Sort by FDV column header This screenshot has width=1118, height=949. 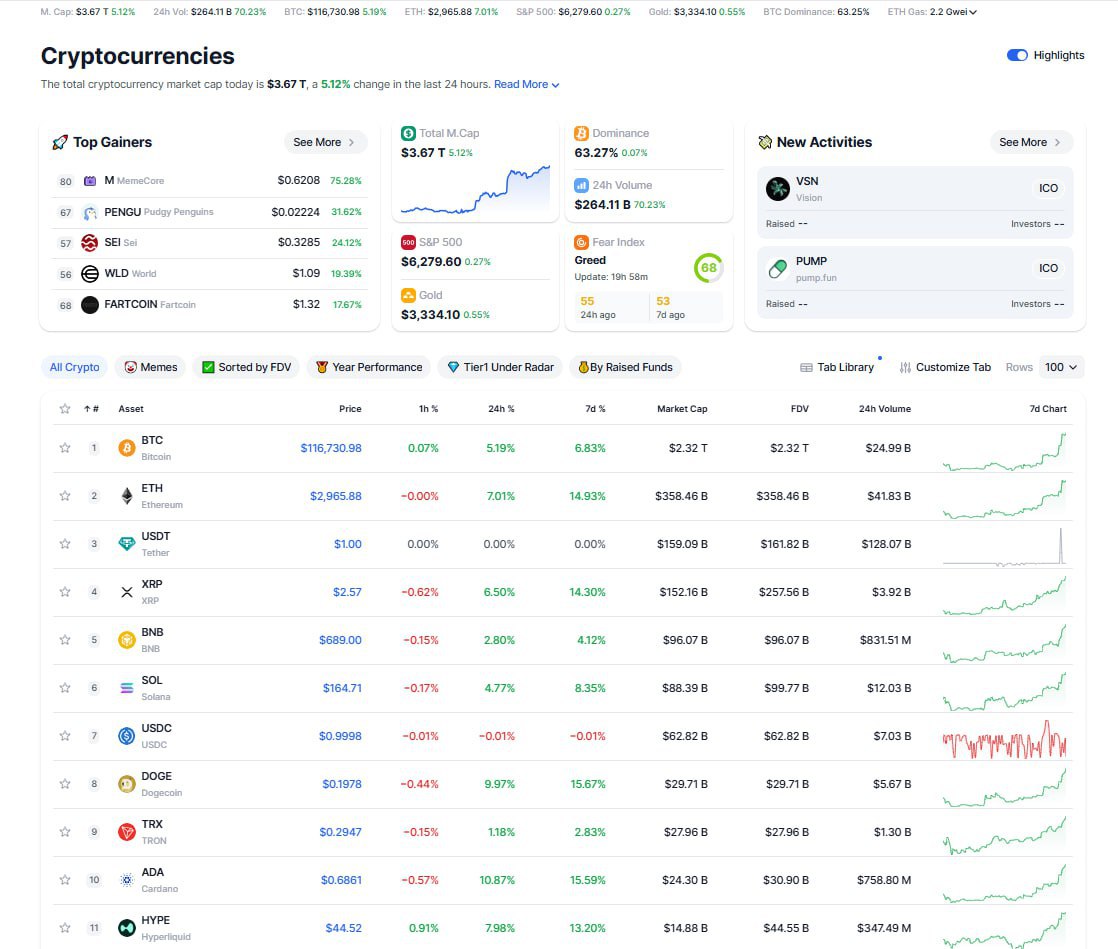click(799, 409)
